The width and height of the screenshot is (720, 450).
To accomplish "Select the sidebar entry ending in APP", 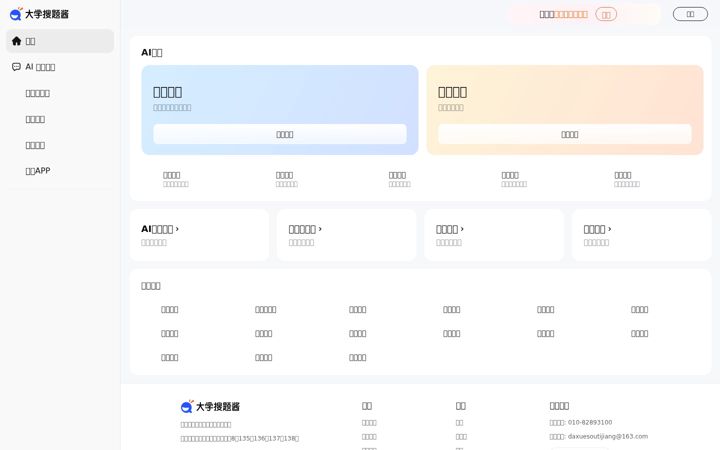I will pos(60,171).
